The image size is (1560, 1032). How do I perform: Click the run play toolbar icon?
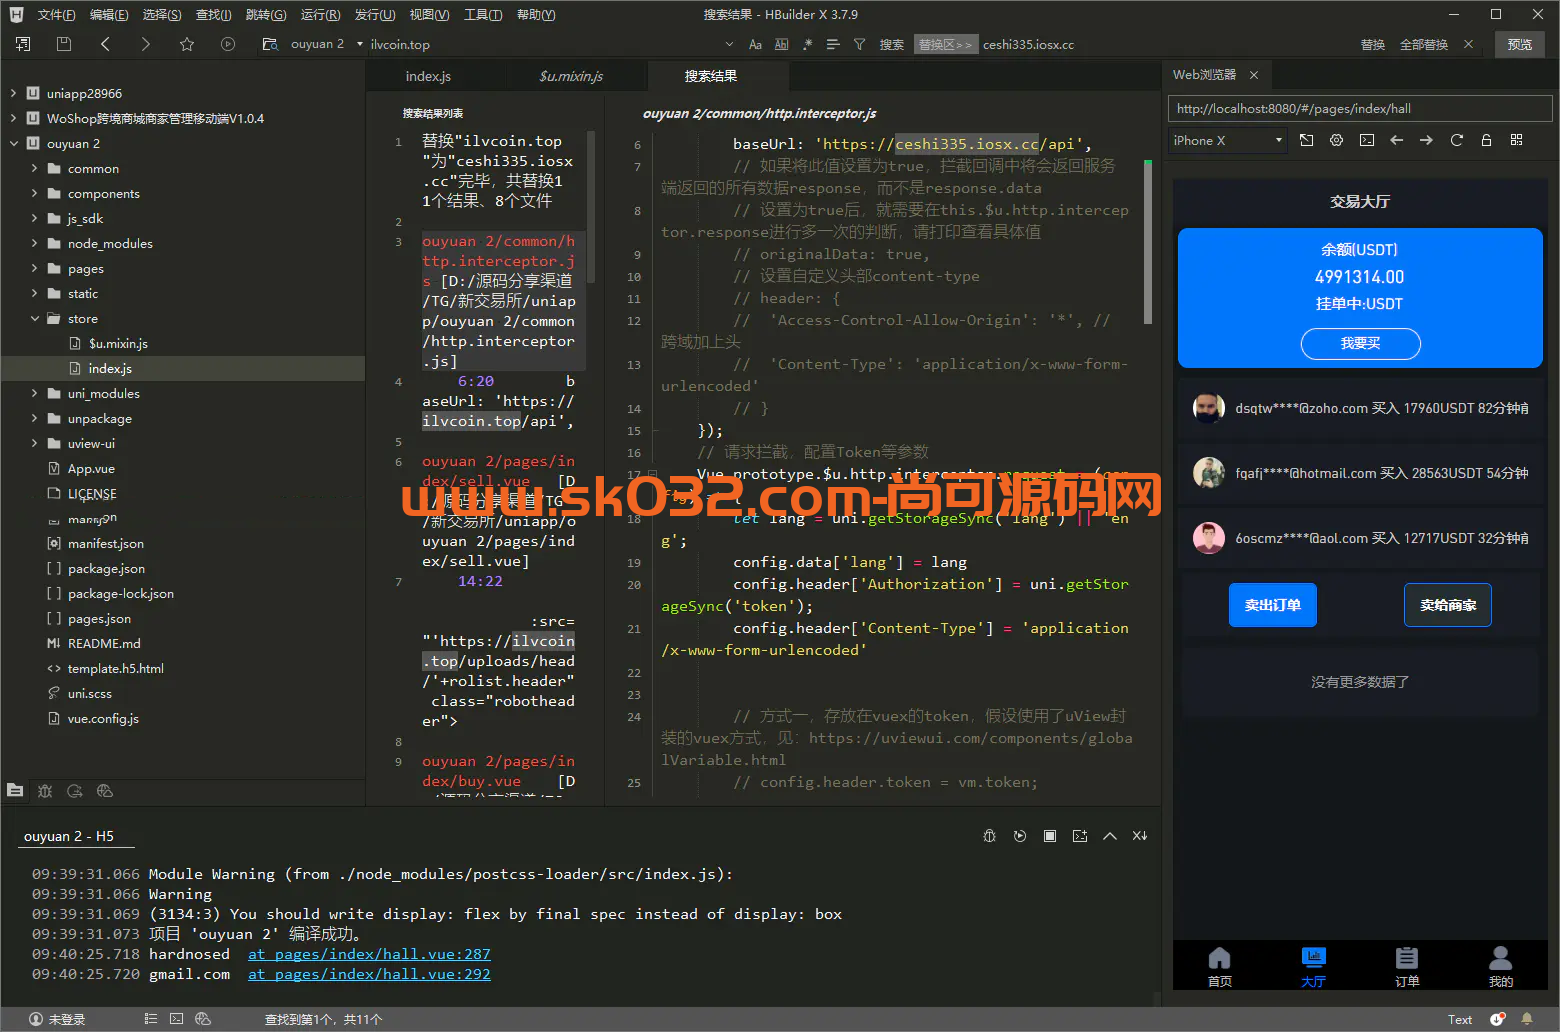click(228, 44)
